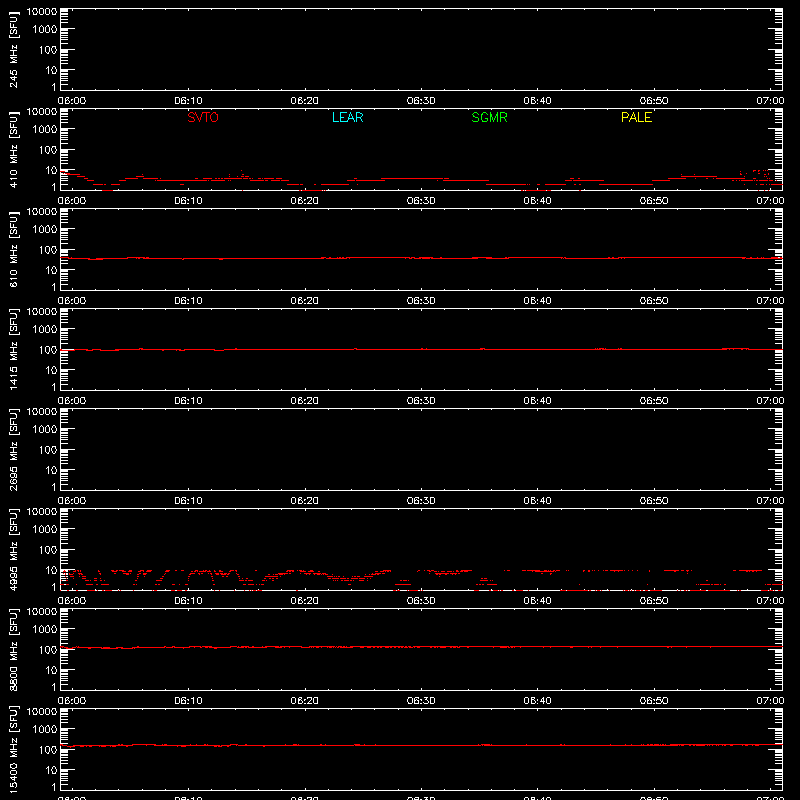This screenshot has width=800, height=800.
Task: Select the 1415 MHz [SFU] axis title
Action: pos(13,349)
